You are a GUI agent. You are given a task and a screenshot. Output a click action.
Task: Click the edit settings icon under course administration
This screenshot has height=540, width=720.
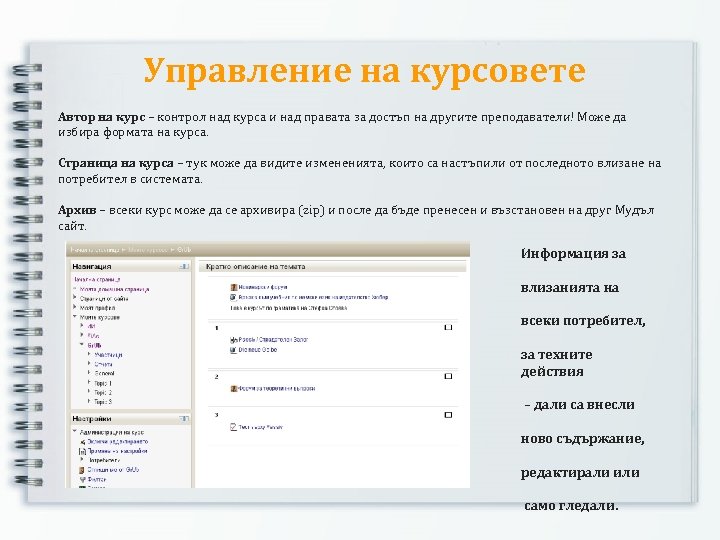click(83, 451)
